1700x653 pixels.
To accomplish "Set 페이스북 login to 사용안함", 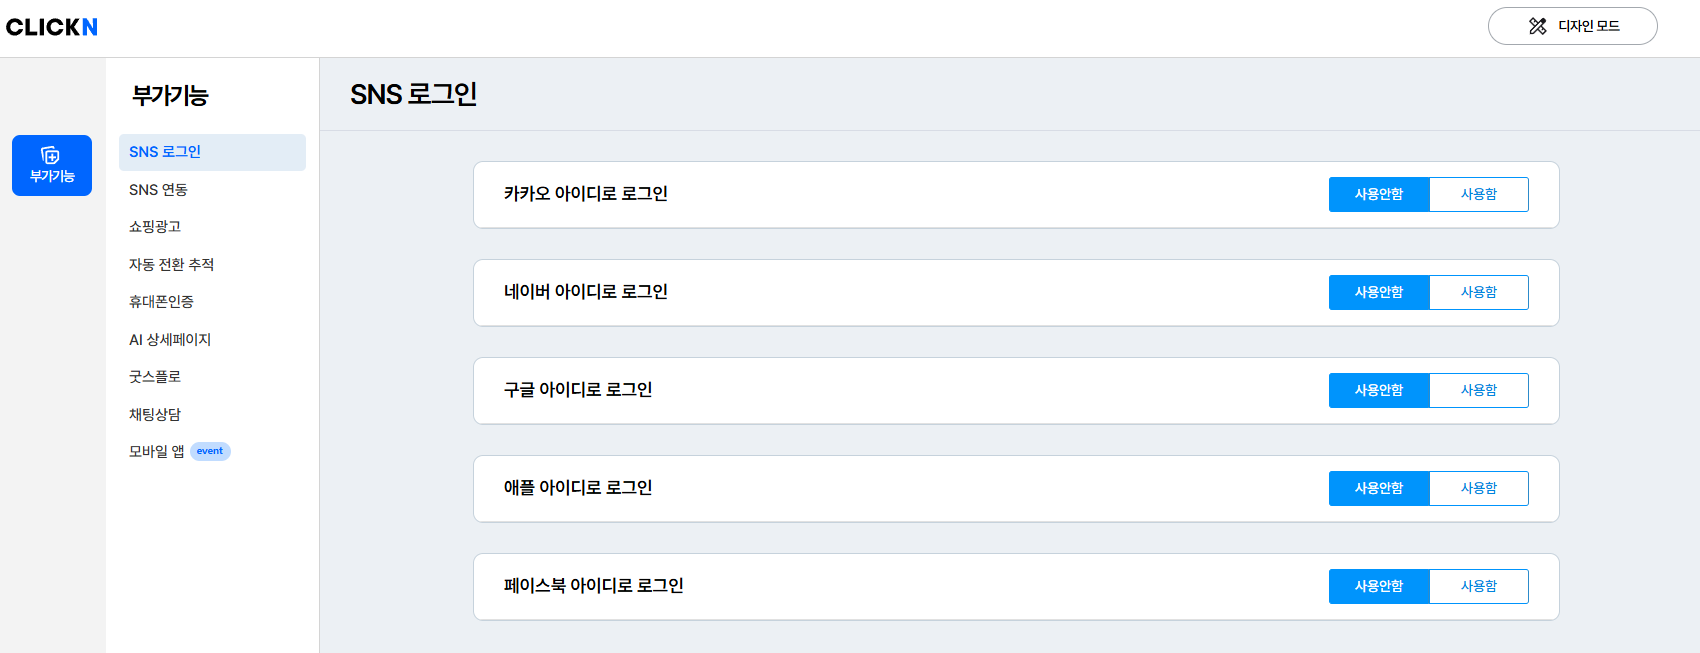I will click(x=1379, y=587).
